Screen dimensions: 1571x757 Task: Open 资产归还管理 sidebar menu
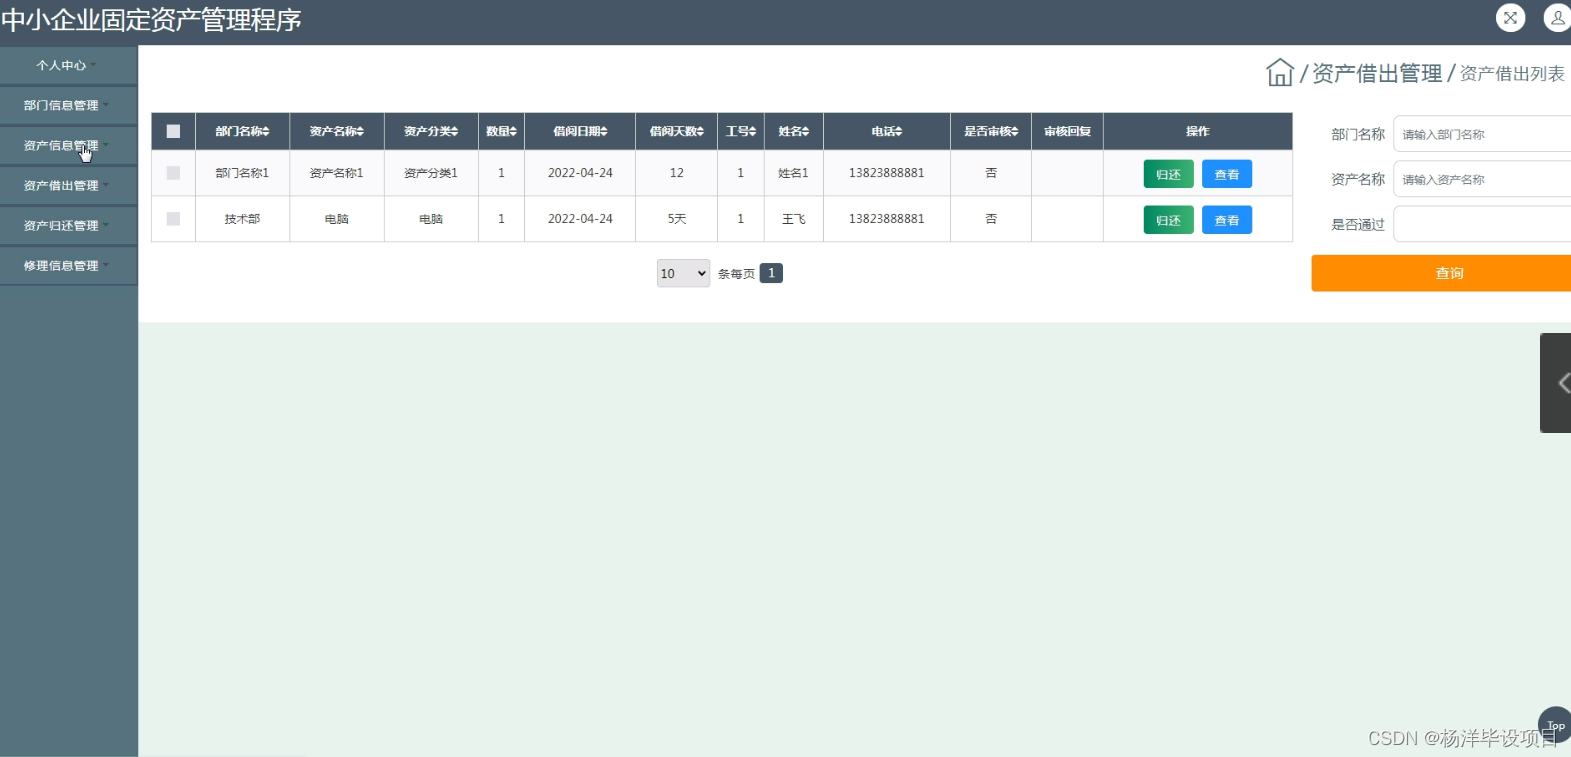pyautogui.click(x=68, y=225)
